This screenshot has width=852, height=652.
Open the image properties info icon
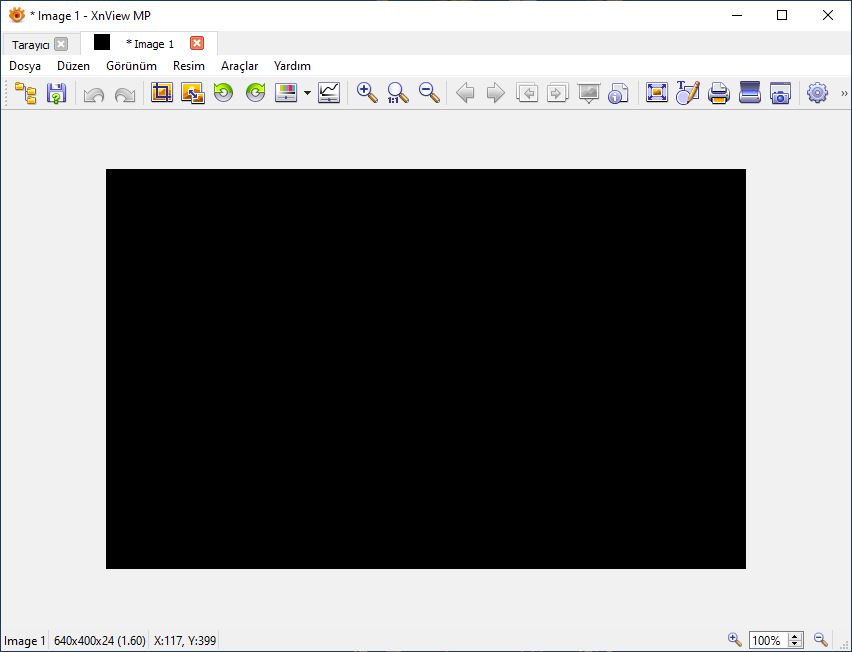click(x=618, y=93)
